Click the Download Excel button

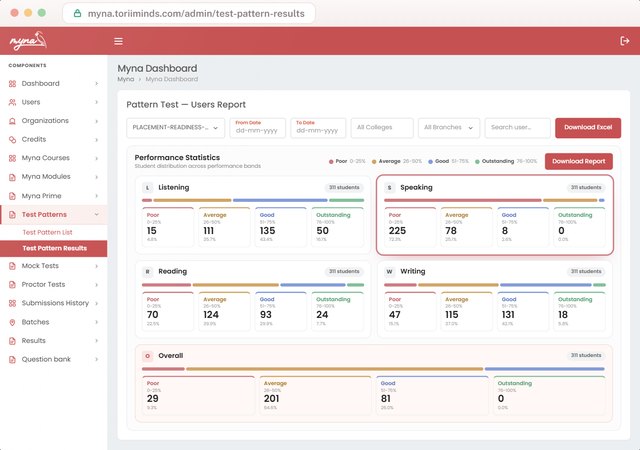[588, 128]
